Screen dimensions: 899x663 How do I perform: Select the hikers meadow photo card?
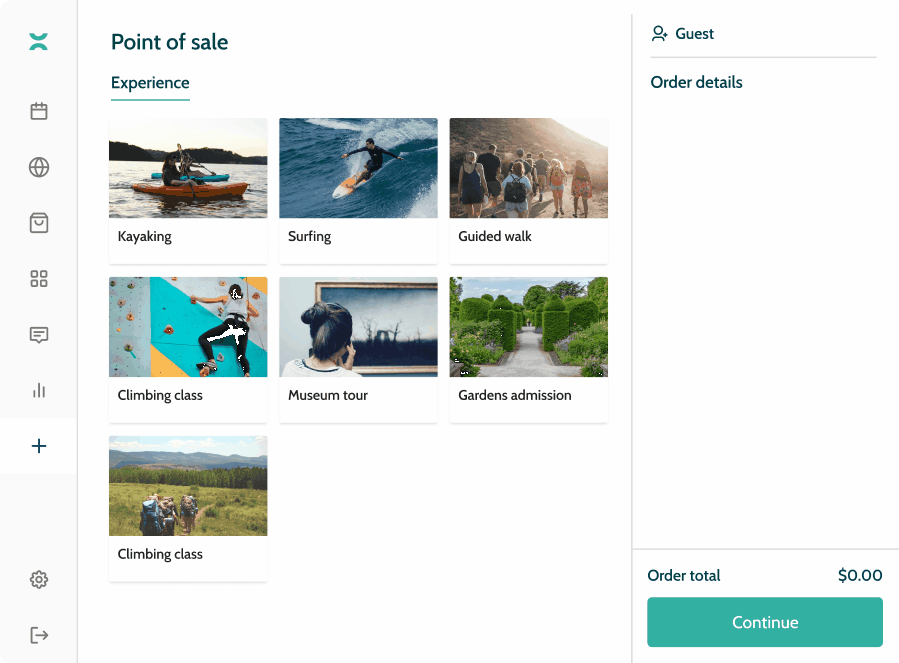[188, 487]
